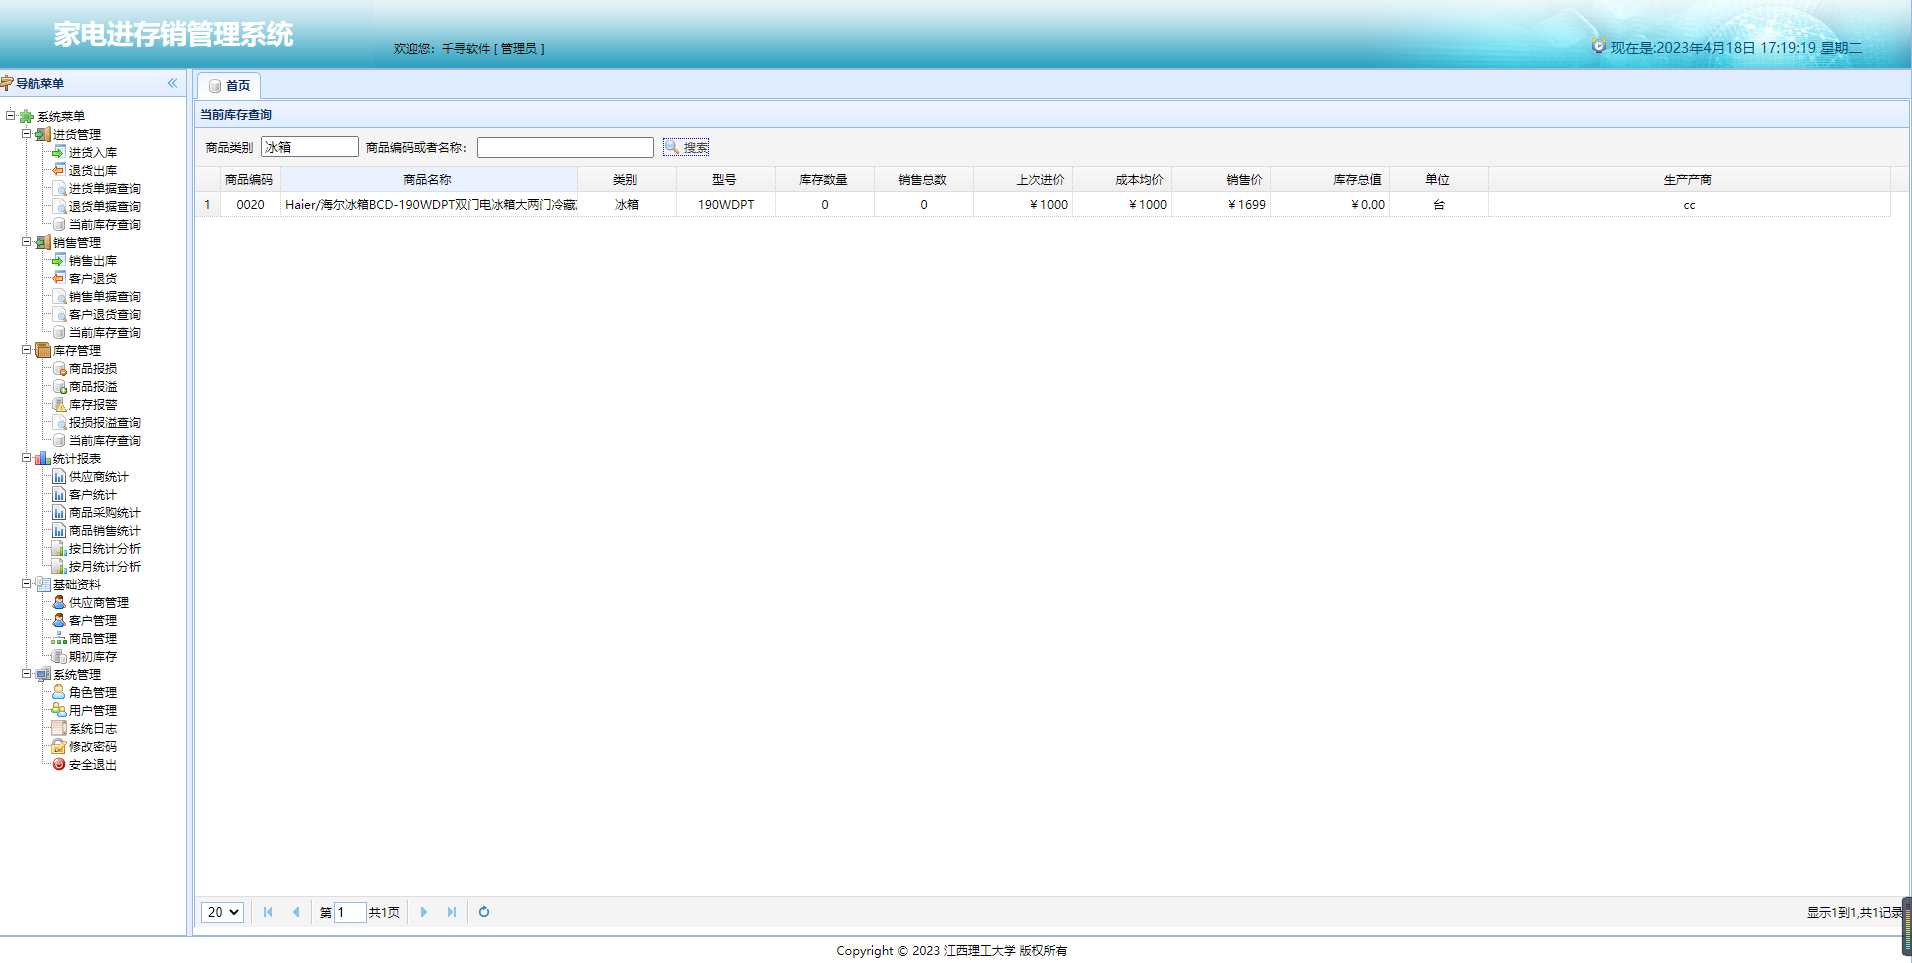Click the 退货单据查询 icon
Viewport: 1912px width, 963px height.
point(59,206)
